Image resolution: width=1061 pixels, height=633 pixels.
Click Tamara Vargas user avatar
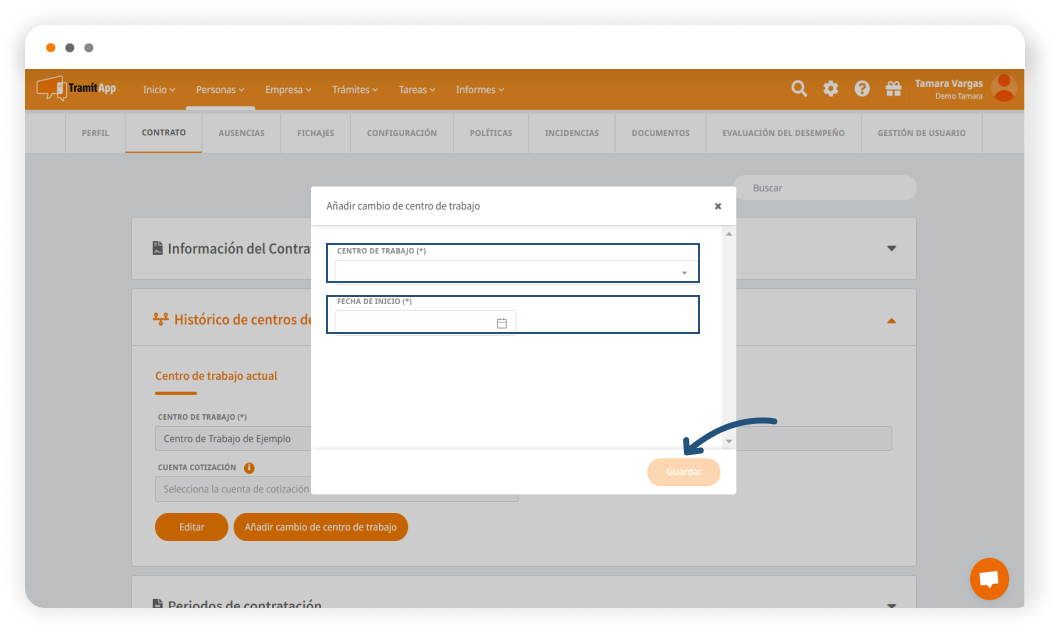(1003, 88)
